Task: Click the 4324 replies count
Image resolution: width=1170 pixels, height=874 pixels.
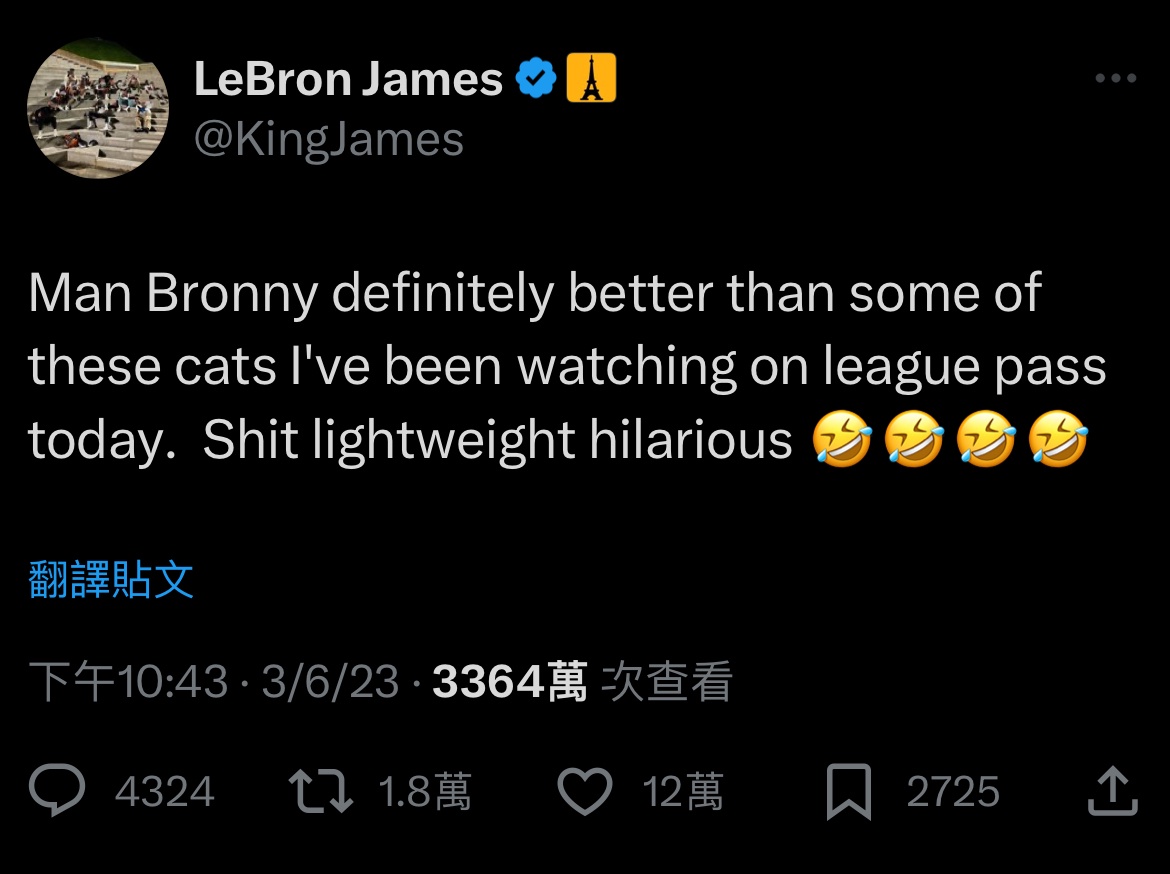Action: tap(165, 793)
